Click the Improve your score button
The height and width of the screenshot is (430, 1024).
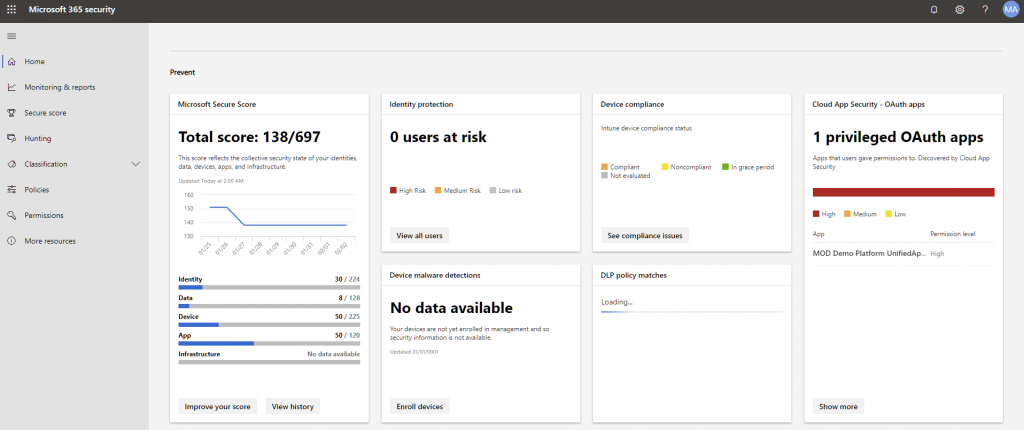pos(217,406)
